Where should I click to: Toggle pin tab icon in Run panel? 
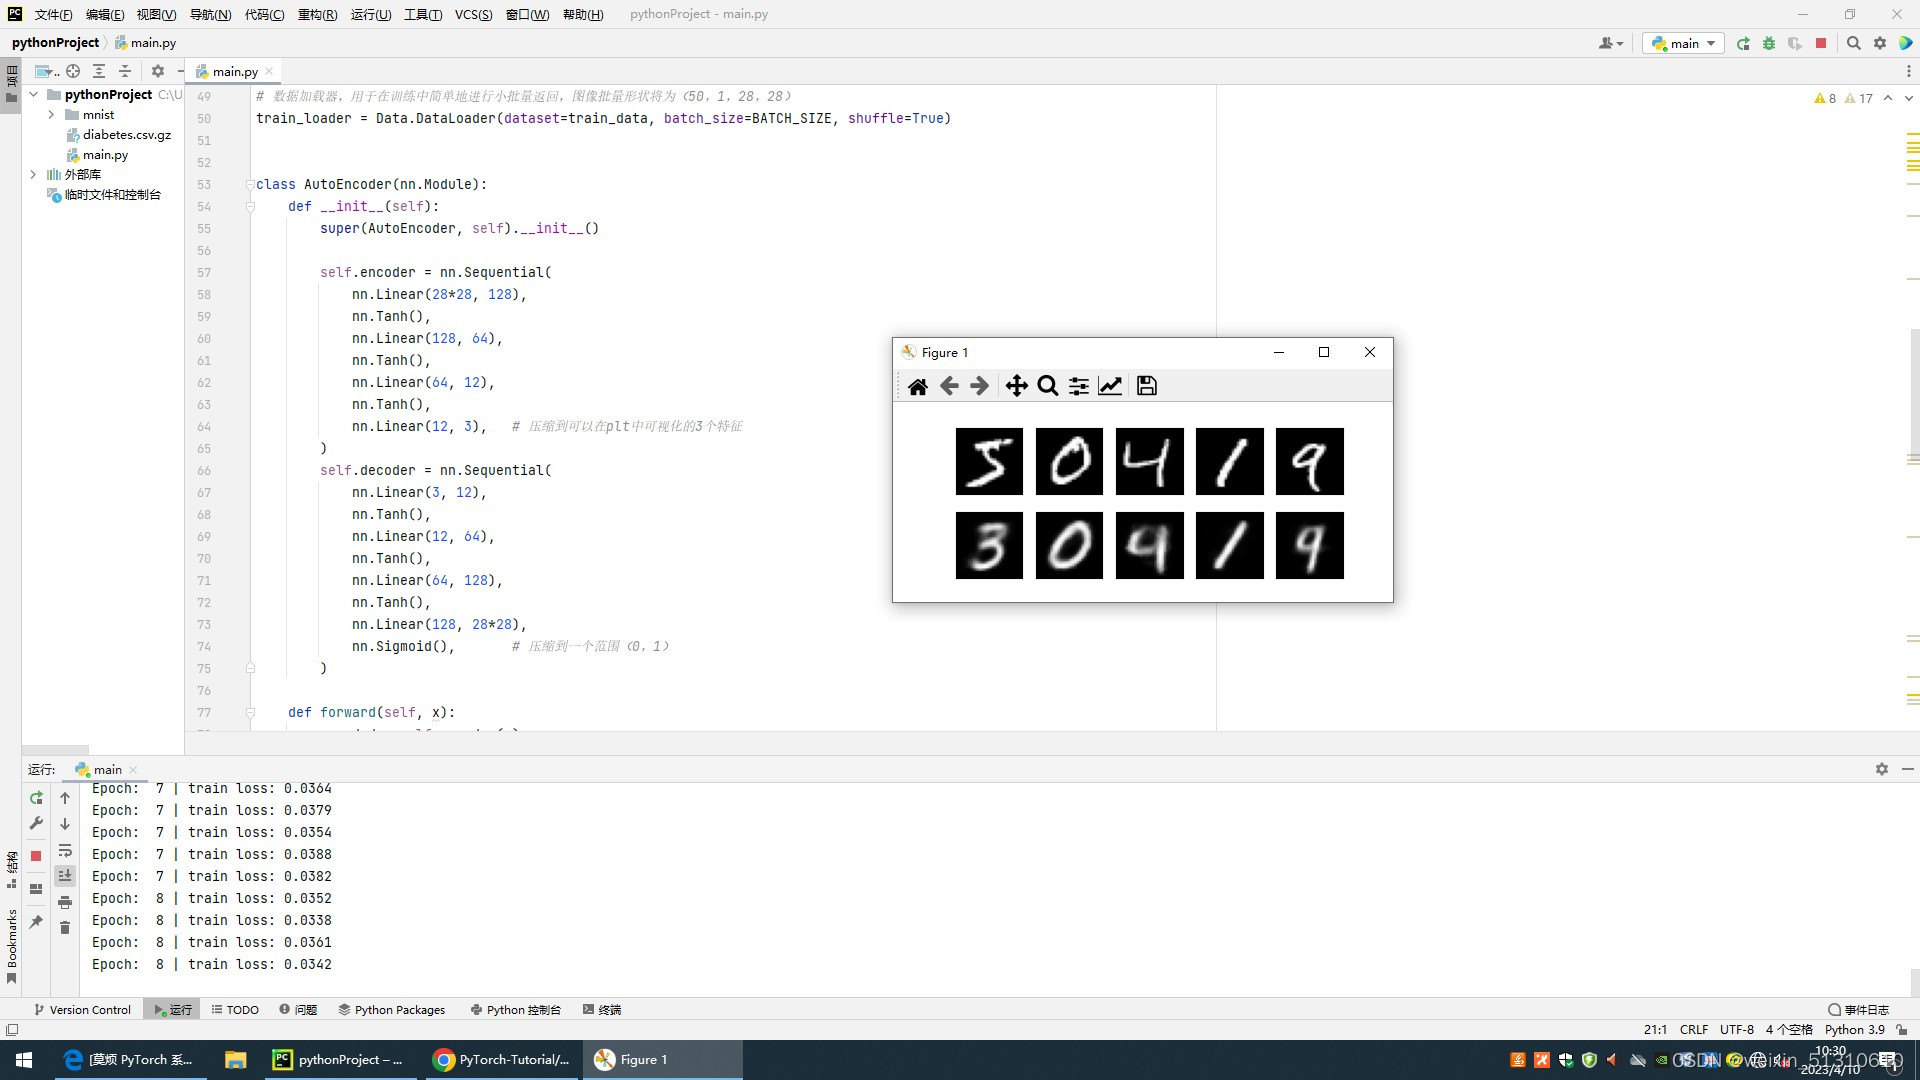click(x=36, y=922)
